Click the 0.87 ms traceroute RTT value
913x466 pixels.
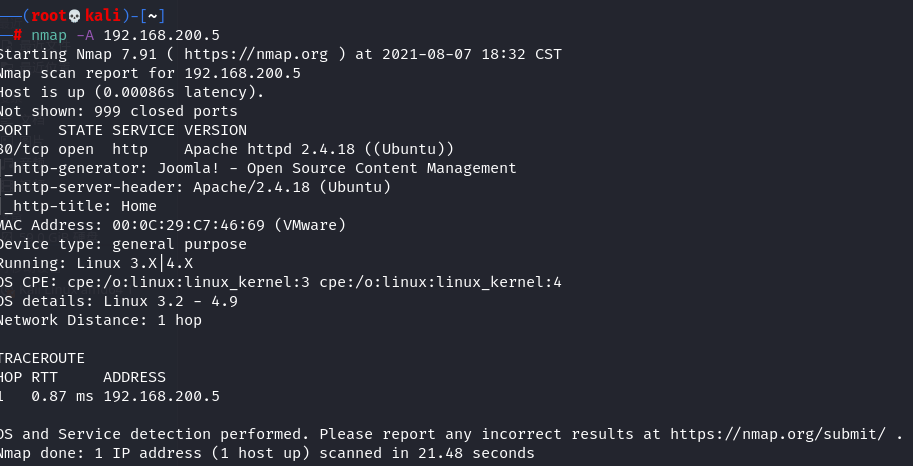click(x=62, y=397)
